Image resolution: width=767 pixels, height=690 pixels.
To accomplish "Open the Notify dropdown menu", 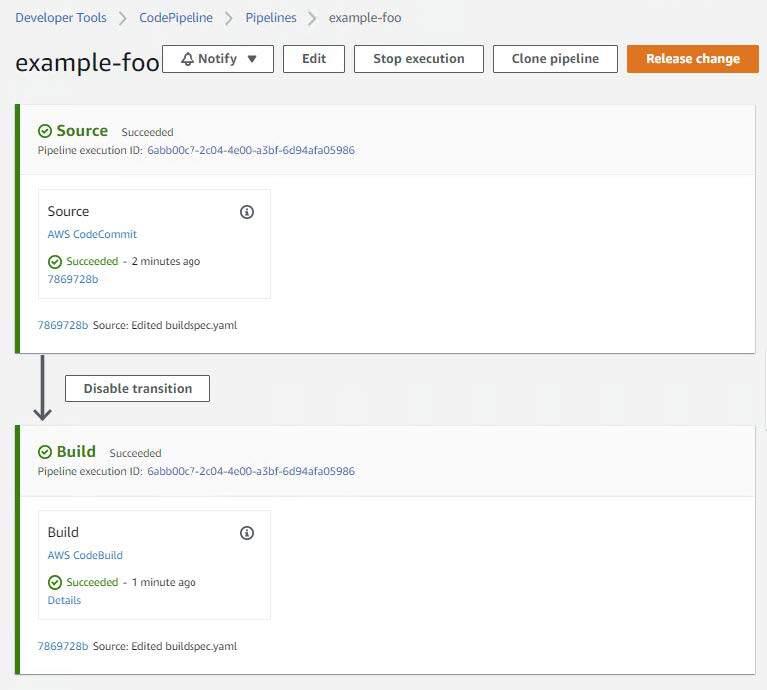I will 218,59.
